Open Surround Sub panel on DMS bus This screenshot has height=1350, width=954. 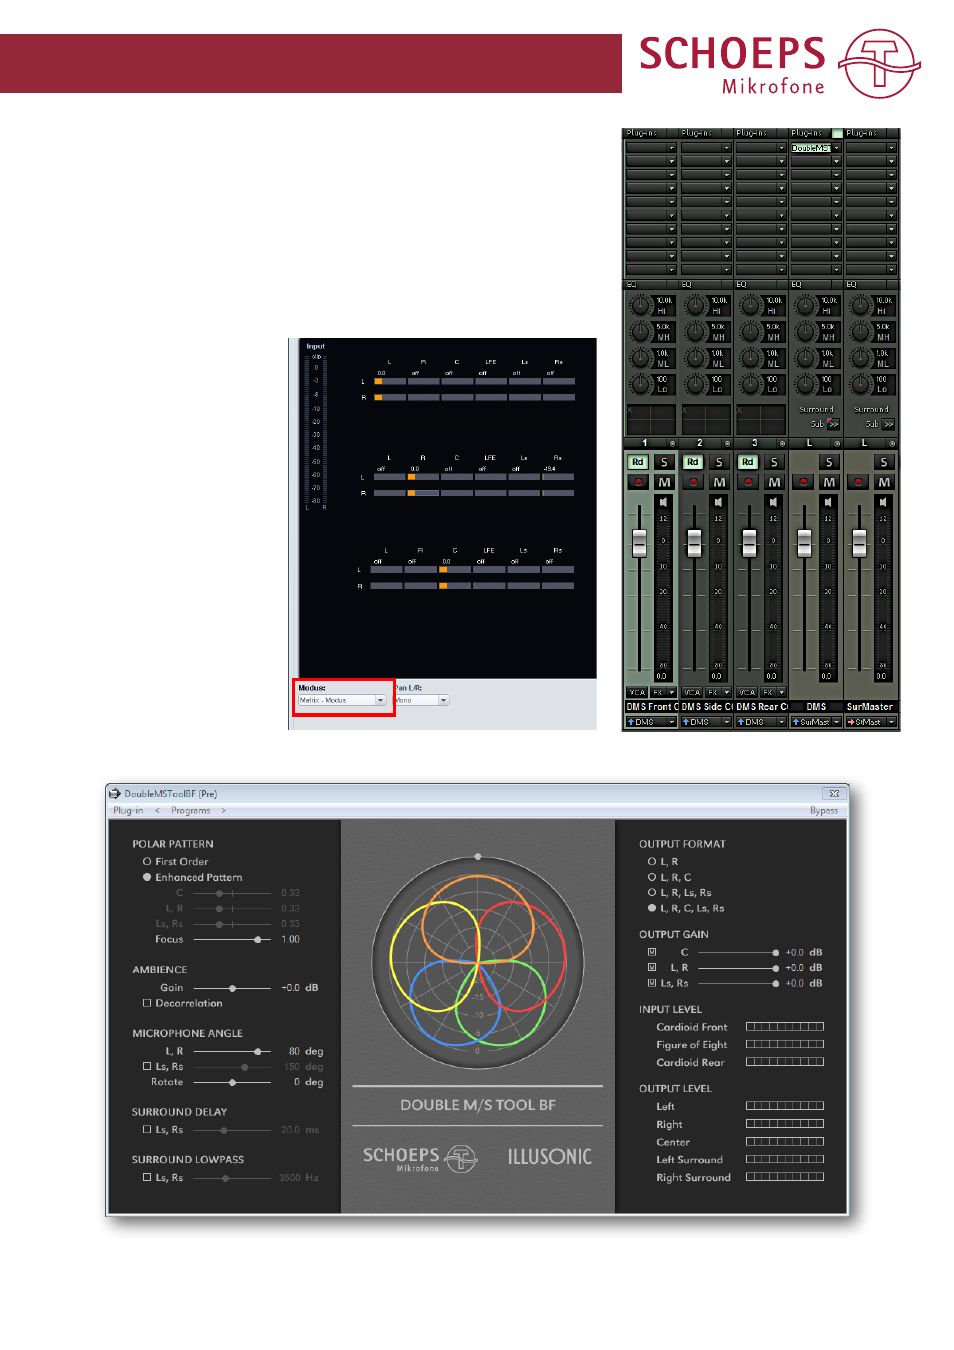pos(833,424)
